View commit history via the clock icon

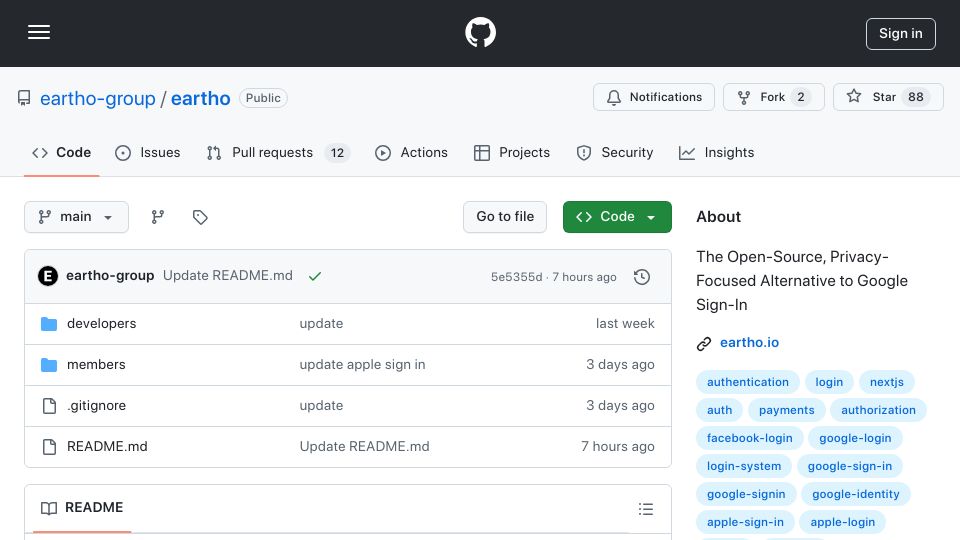coord(642,277)
